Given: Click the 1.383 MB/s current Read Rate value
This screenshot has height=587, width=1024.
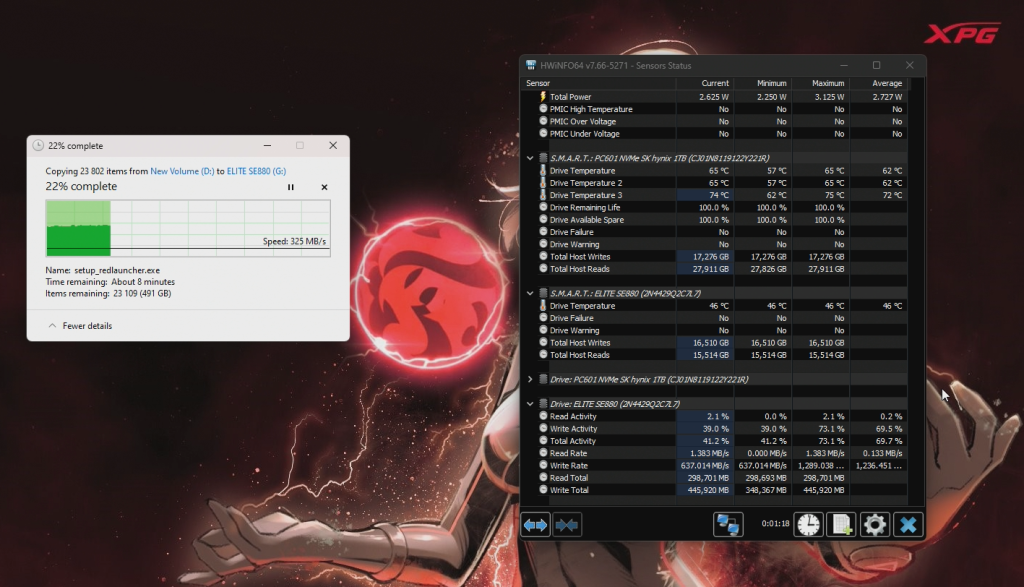Looking at the screenshot, I should coord(709,453).
